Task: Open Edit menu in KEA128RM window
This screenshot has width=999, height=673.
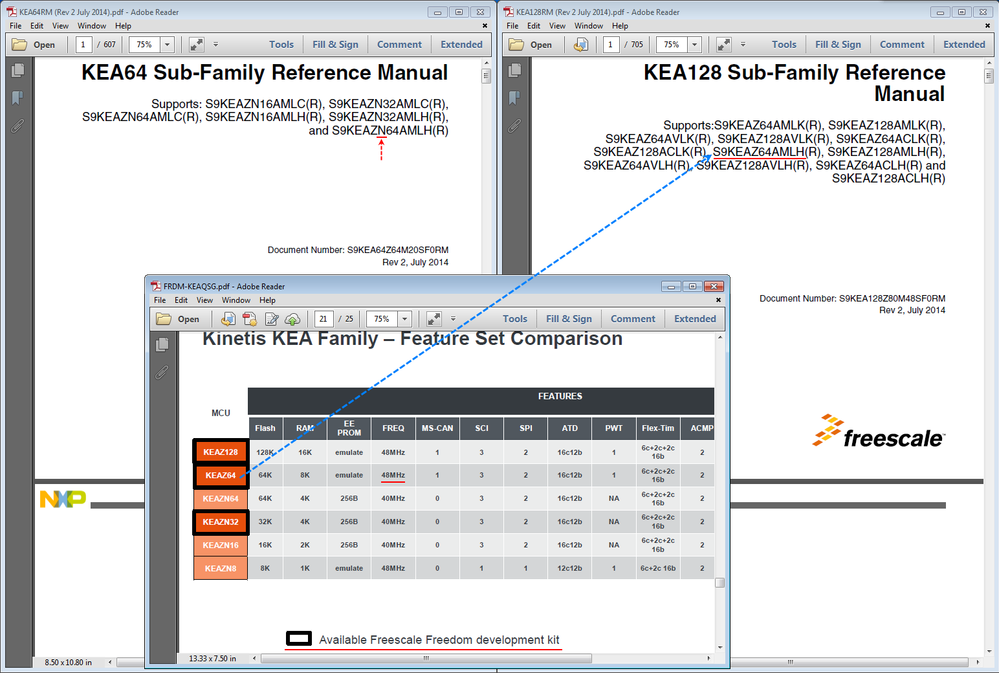Action: [x=534, y=26]
